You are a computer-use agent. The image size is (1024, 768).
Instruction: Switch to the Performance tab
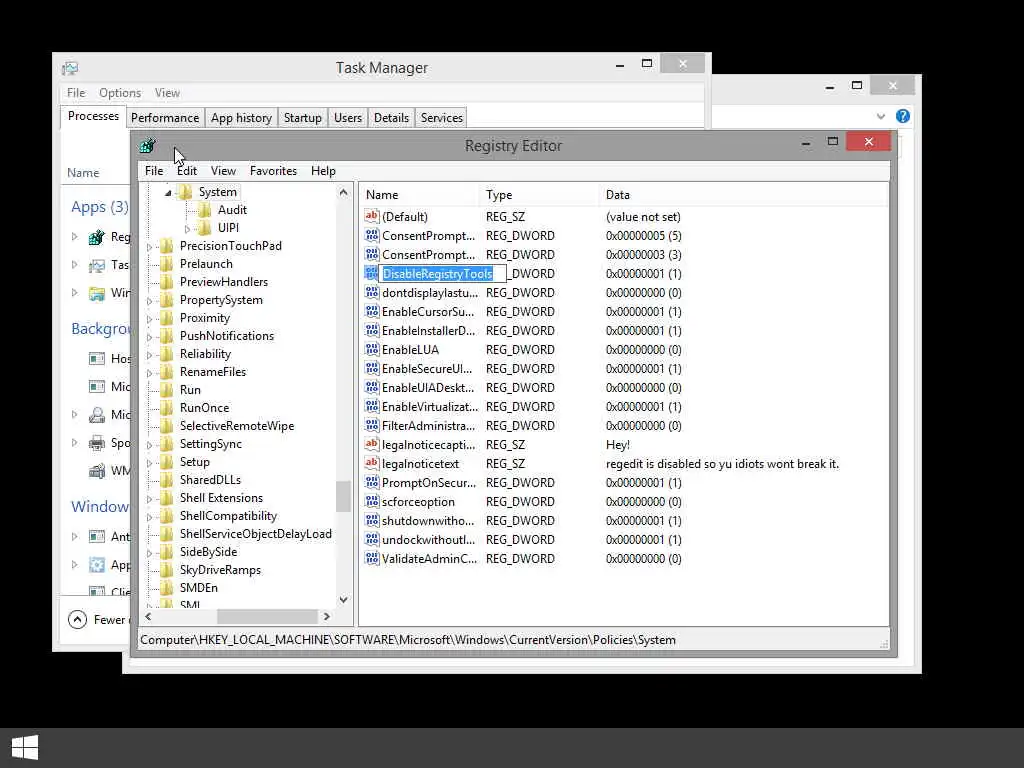coord(165,118)
